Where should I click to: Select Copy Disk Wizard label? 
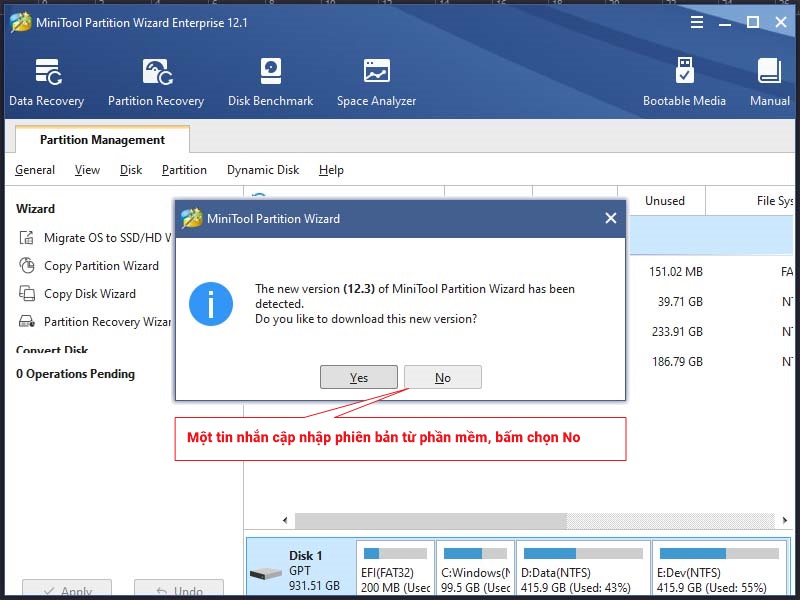pos(90,294)
